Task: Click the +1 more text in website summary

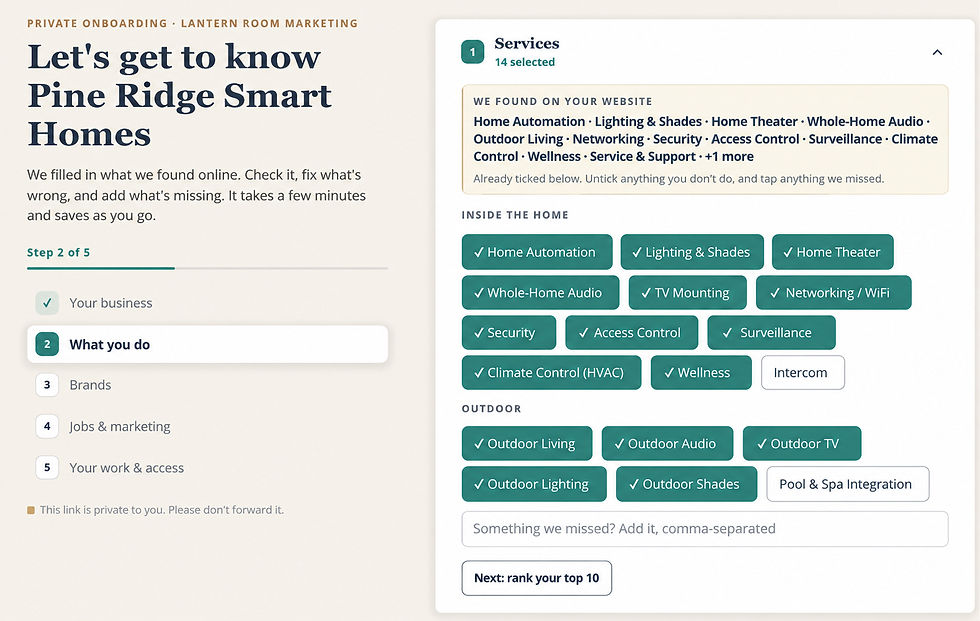Action: tap(729, 156)
